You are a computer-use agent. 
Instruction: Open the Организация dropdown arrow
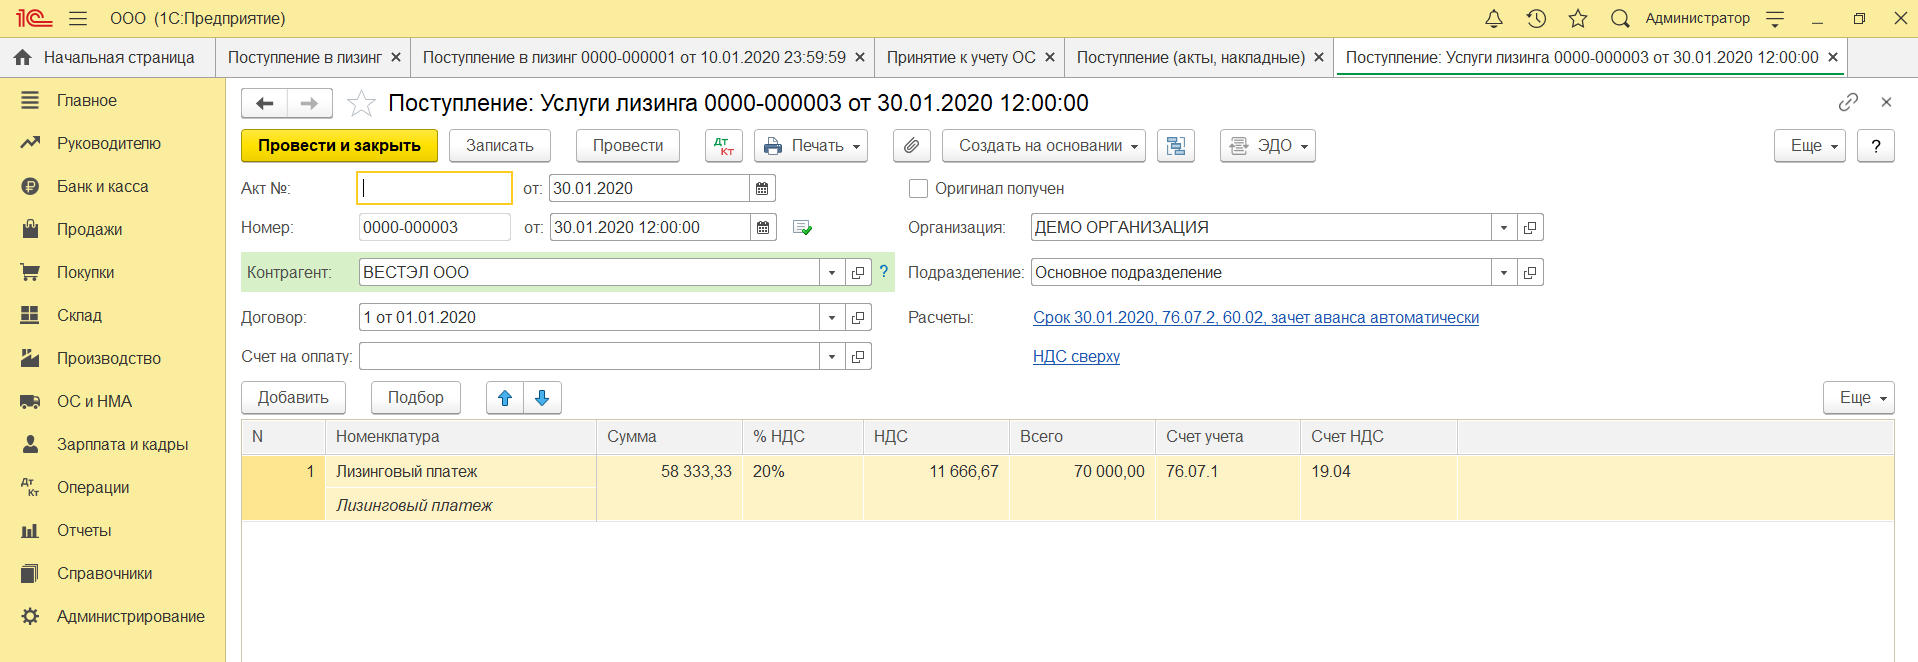(x=1503, y=228)
